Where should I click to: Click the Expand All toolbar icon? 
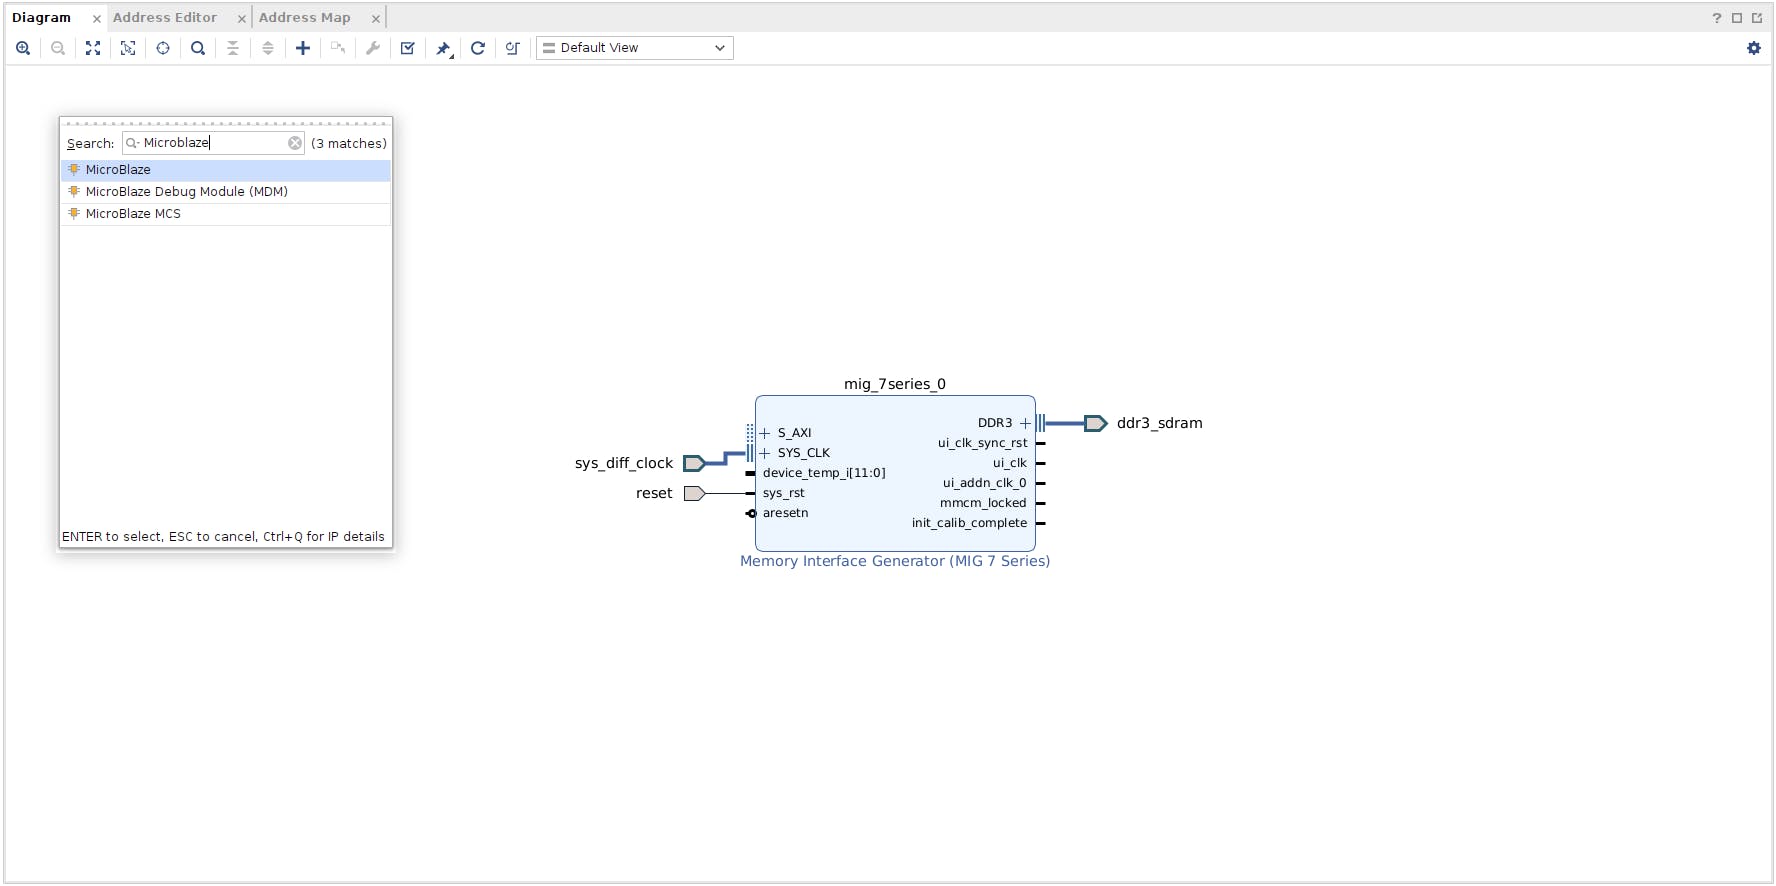[x=268, y=48]
